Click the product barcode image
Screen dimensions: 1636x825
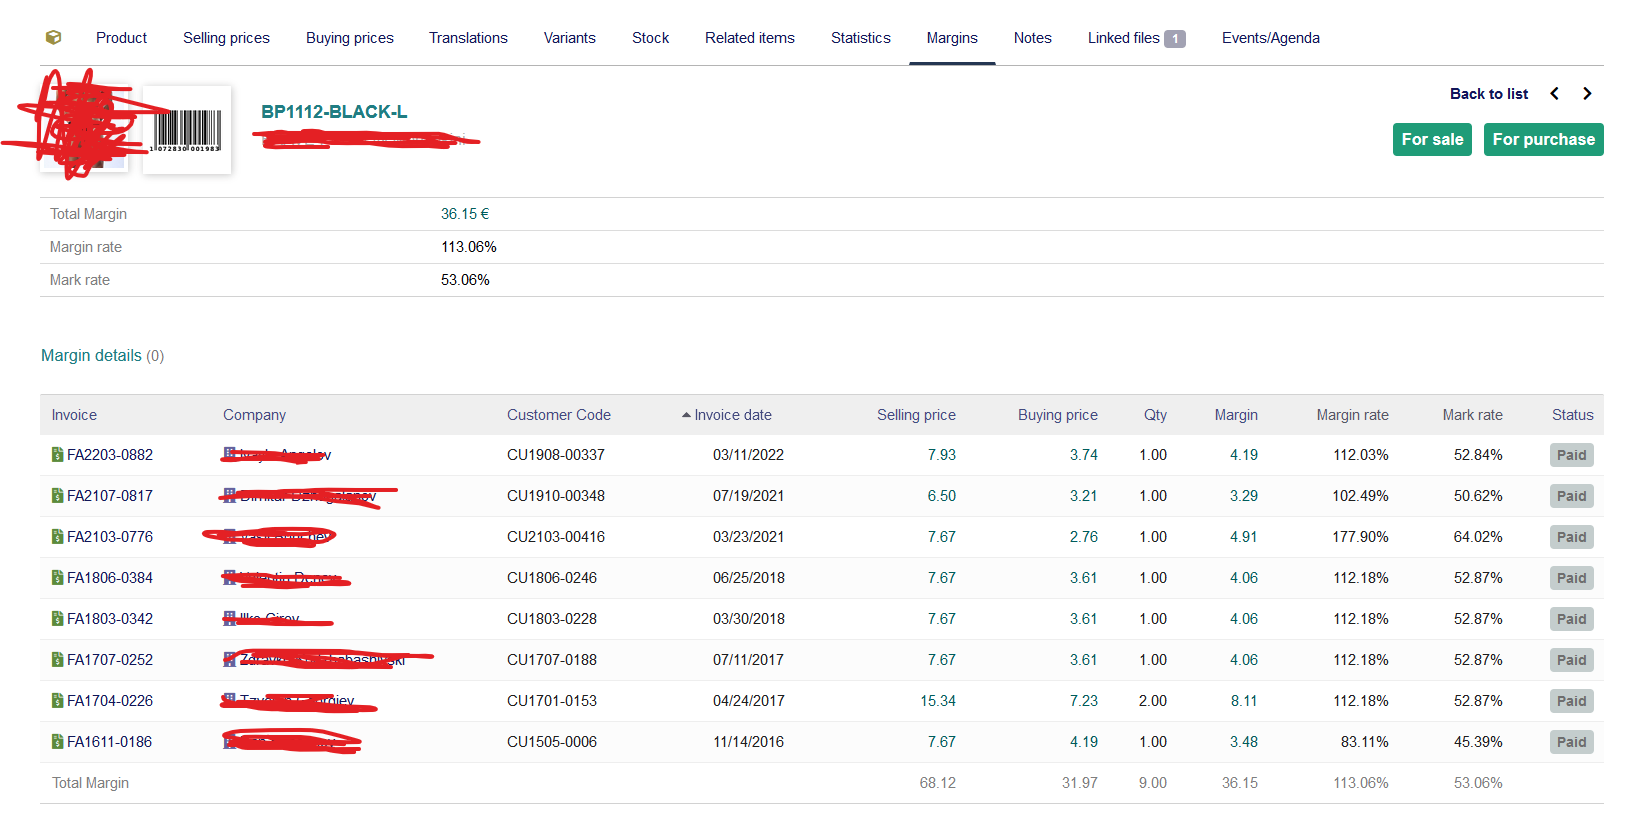click(187, 130)
